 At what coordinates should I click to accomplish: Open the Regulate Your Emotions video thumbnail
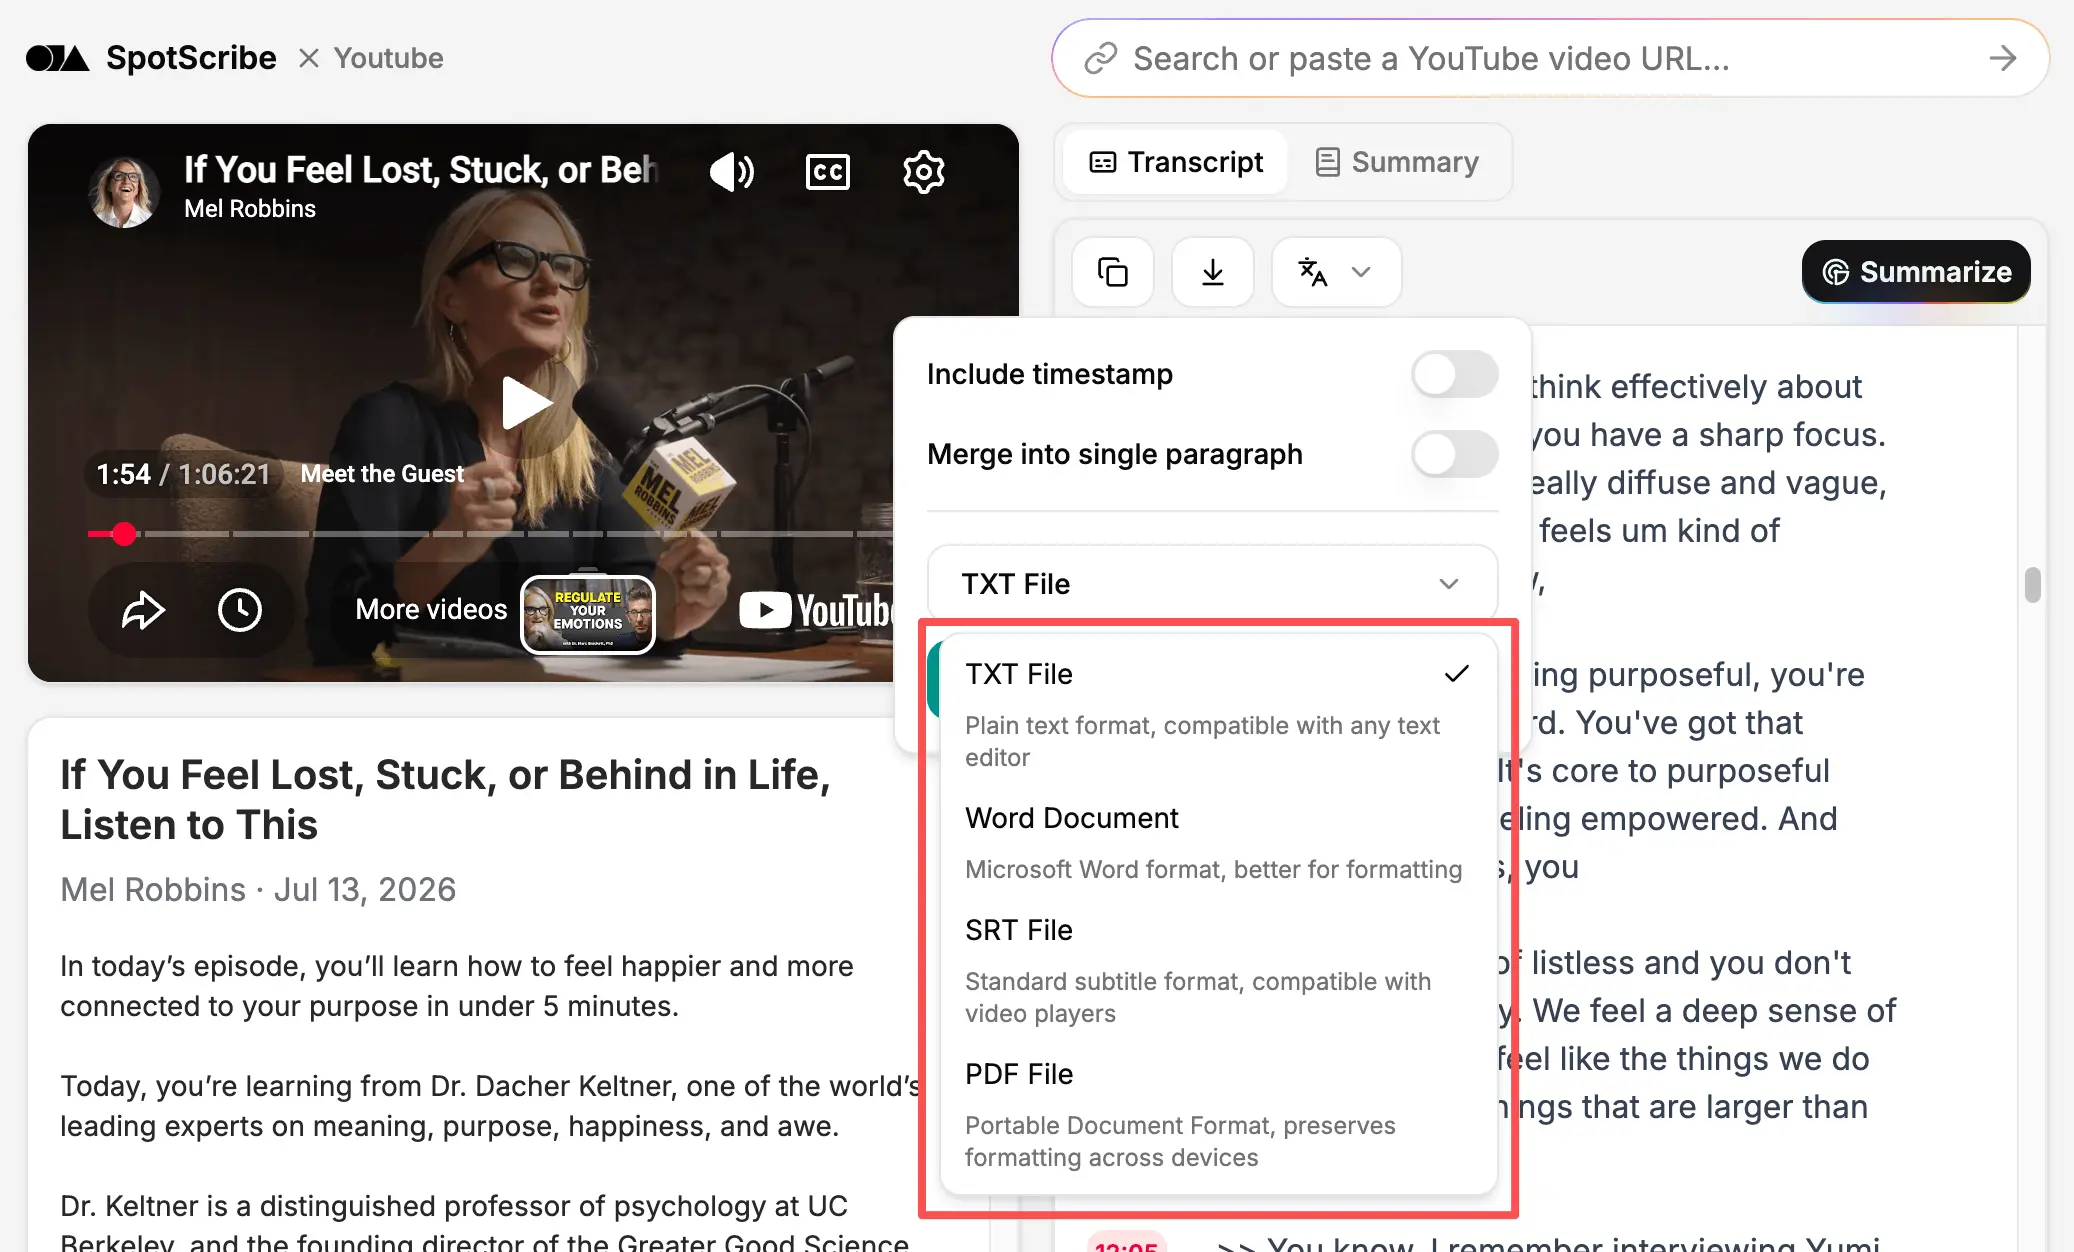[588, 614]
